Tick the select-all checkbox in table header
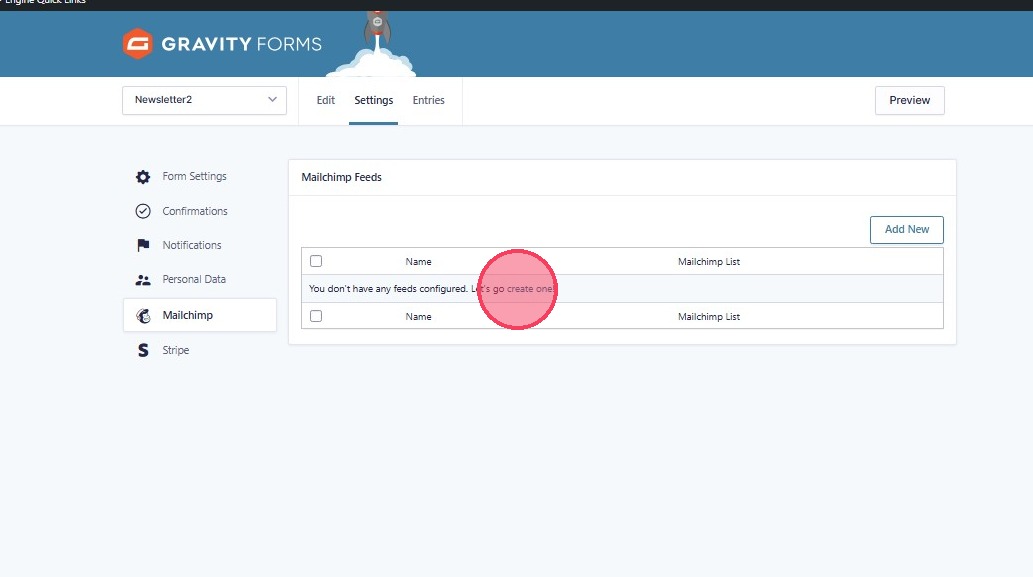The height and width of the screenshot is (577, 1033). (x=316, y=261)
